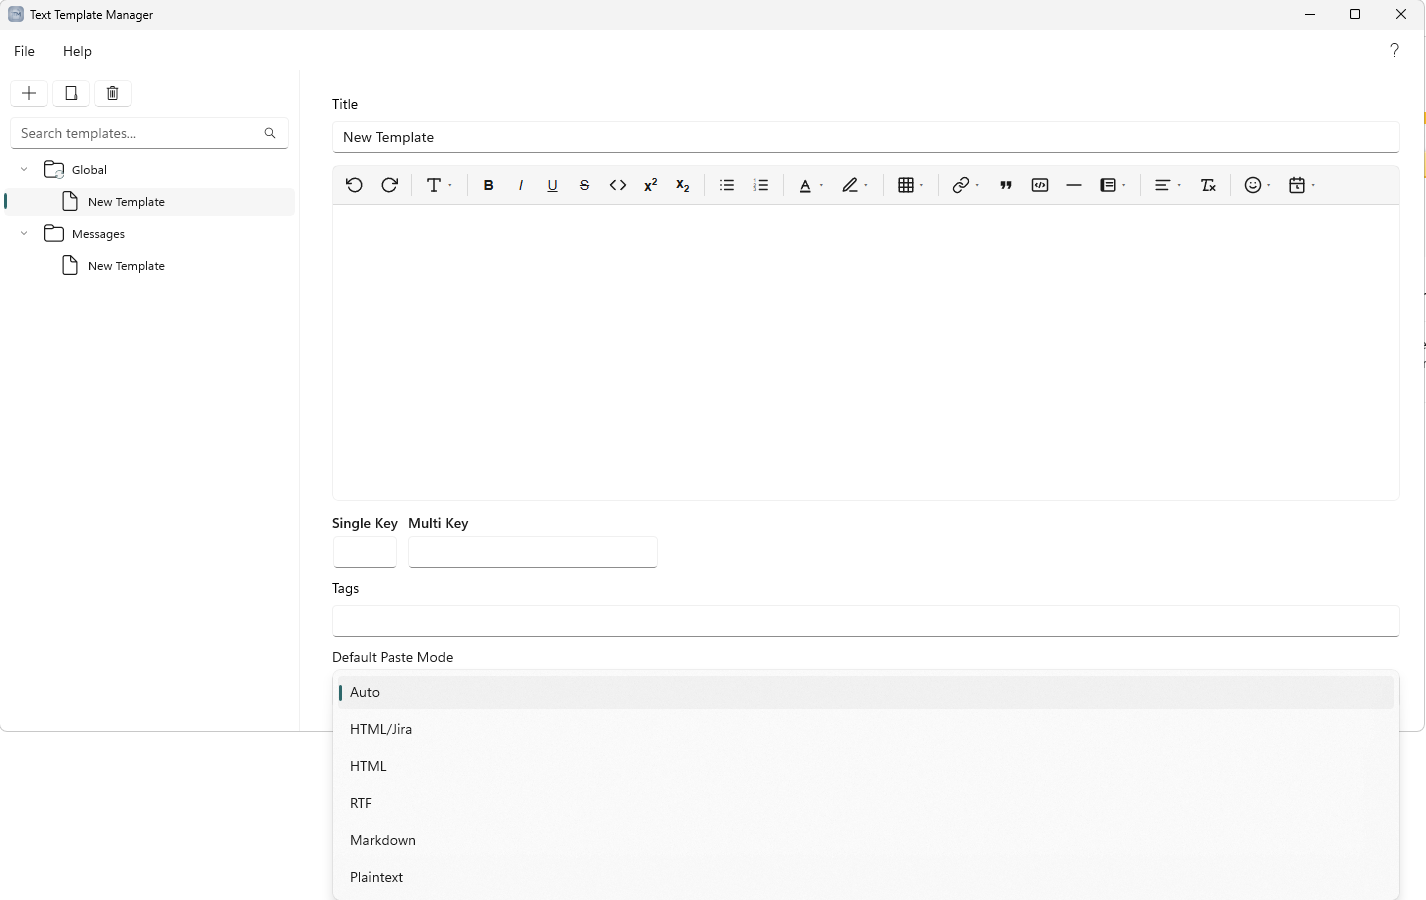Undo the last edit in editor toolbar

click(354, 185)
